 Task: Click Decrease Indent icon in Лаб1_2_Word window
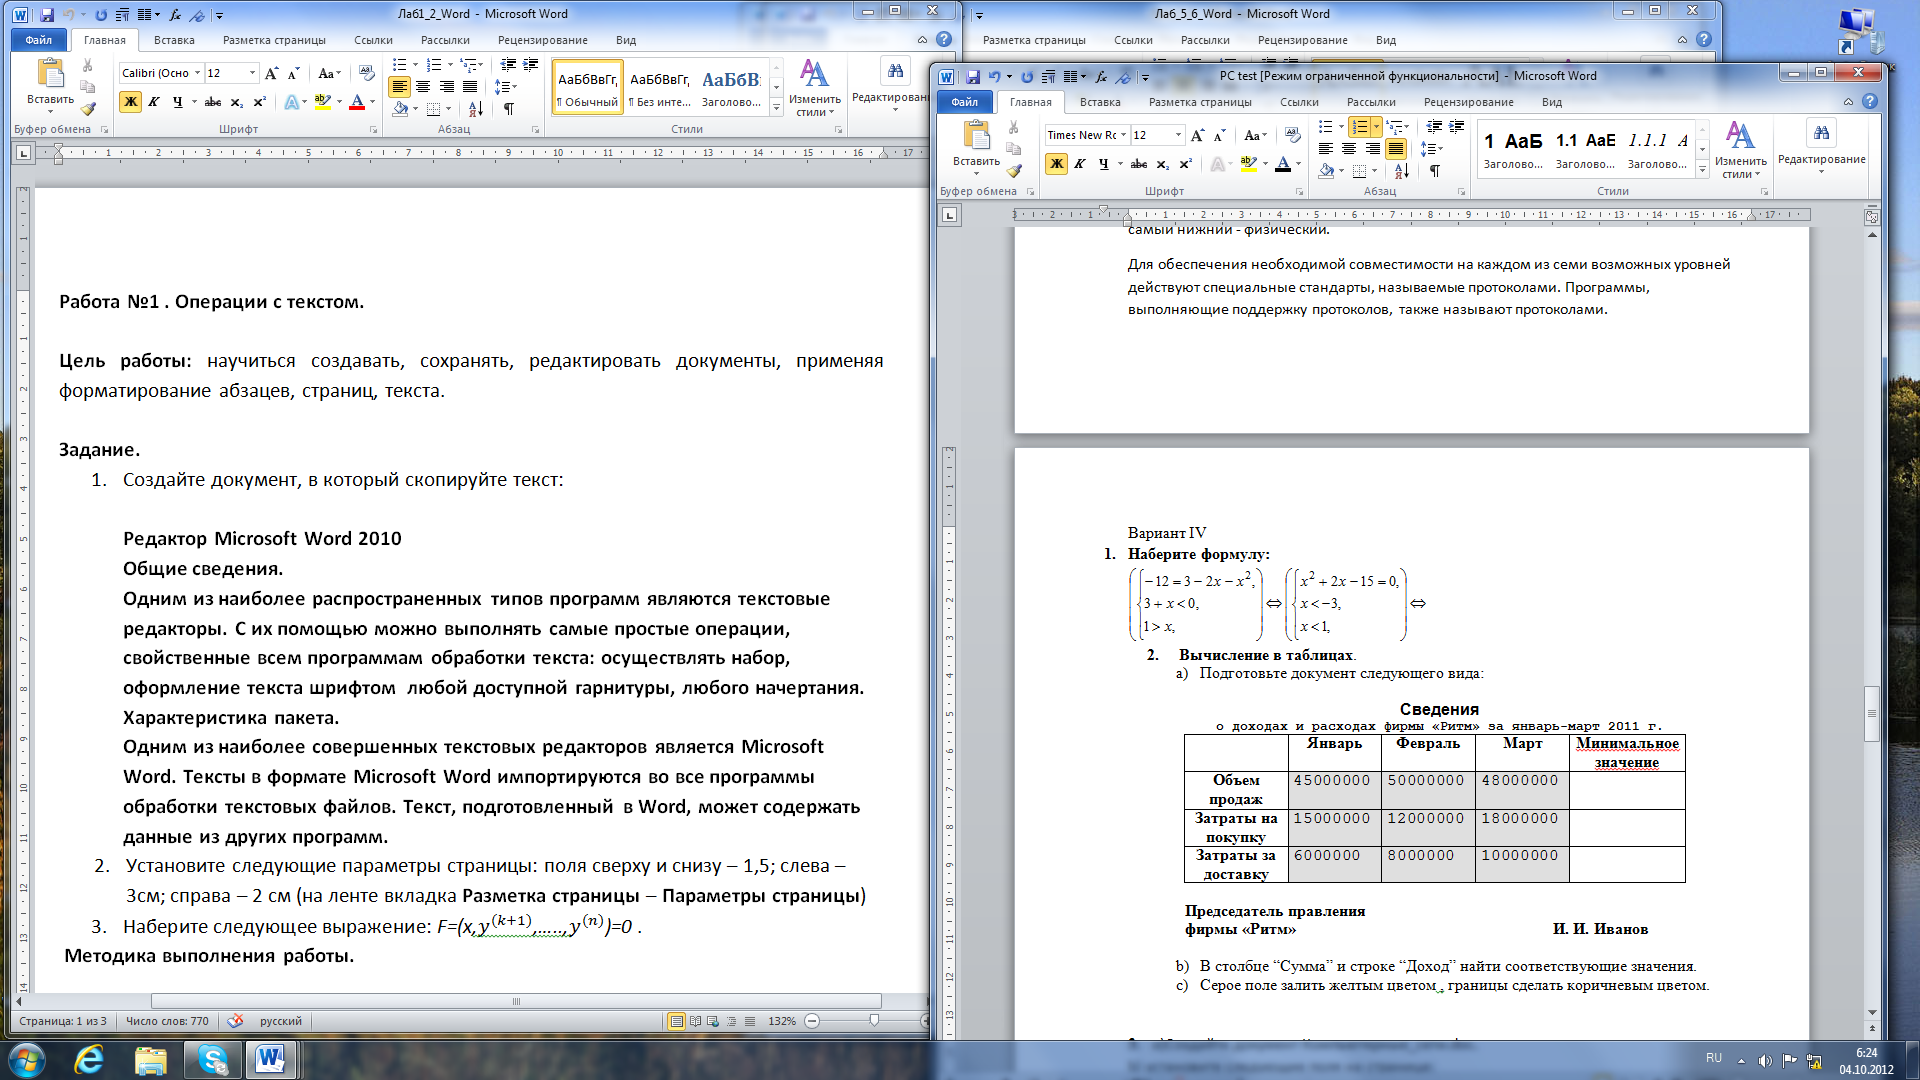[x=508, y=65]
